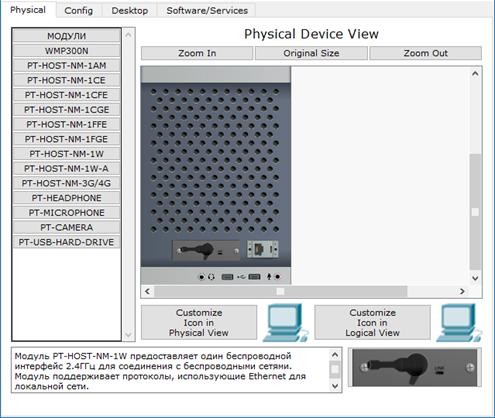The width and height of the screenshot is (495, 418).
Task: Open the Desktop tab
Action: click(130, 11)
